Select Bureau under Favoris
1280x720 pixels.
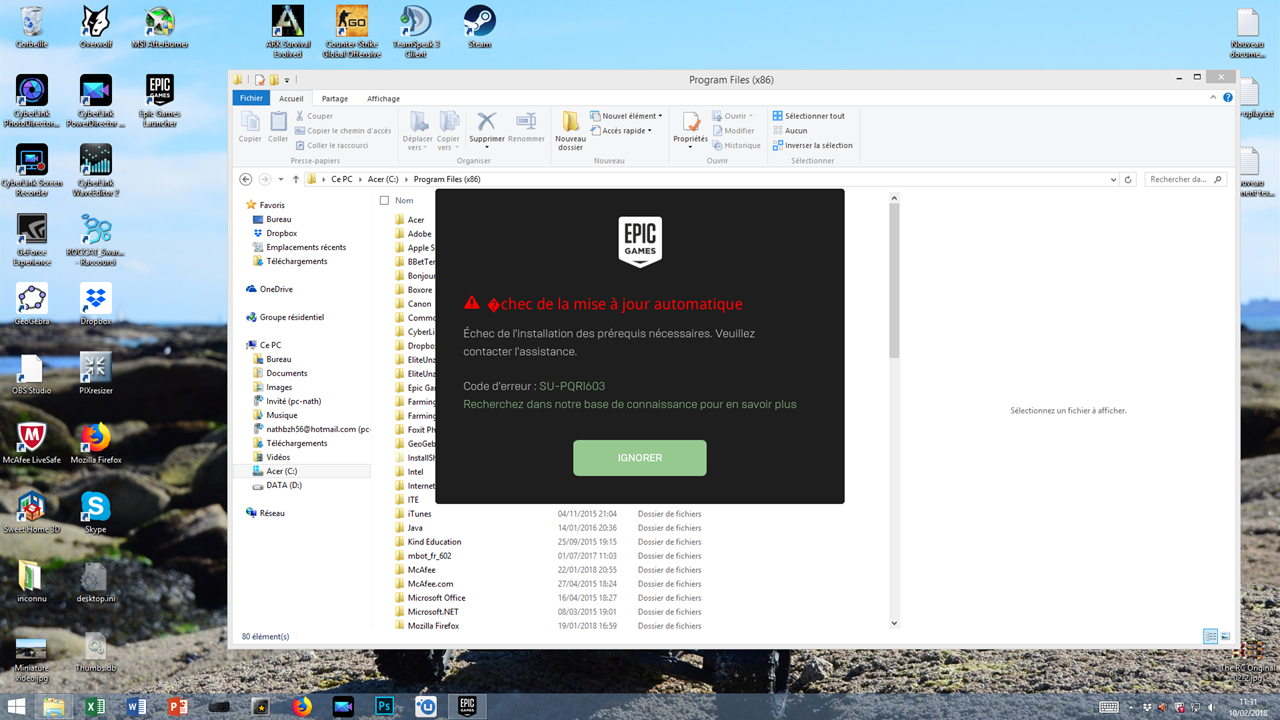[x=279, y=219]
